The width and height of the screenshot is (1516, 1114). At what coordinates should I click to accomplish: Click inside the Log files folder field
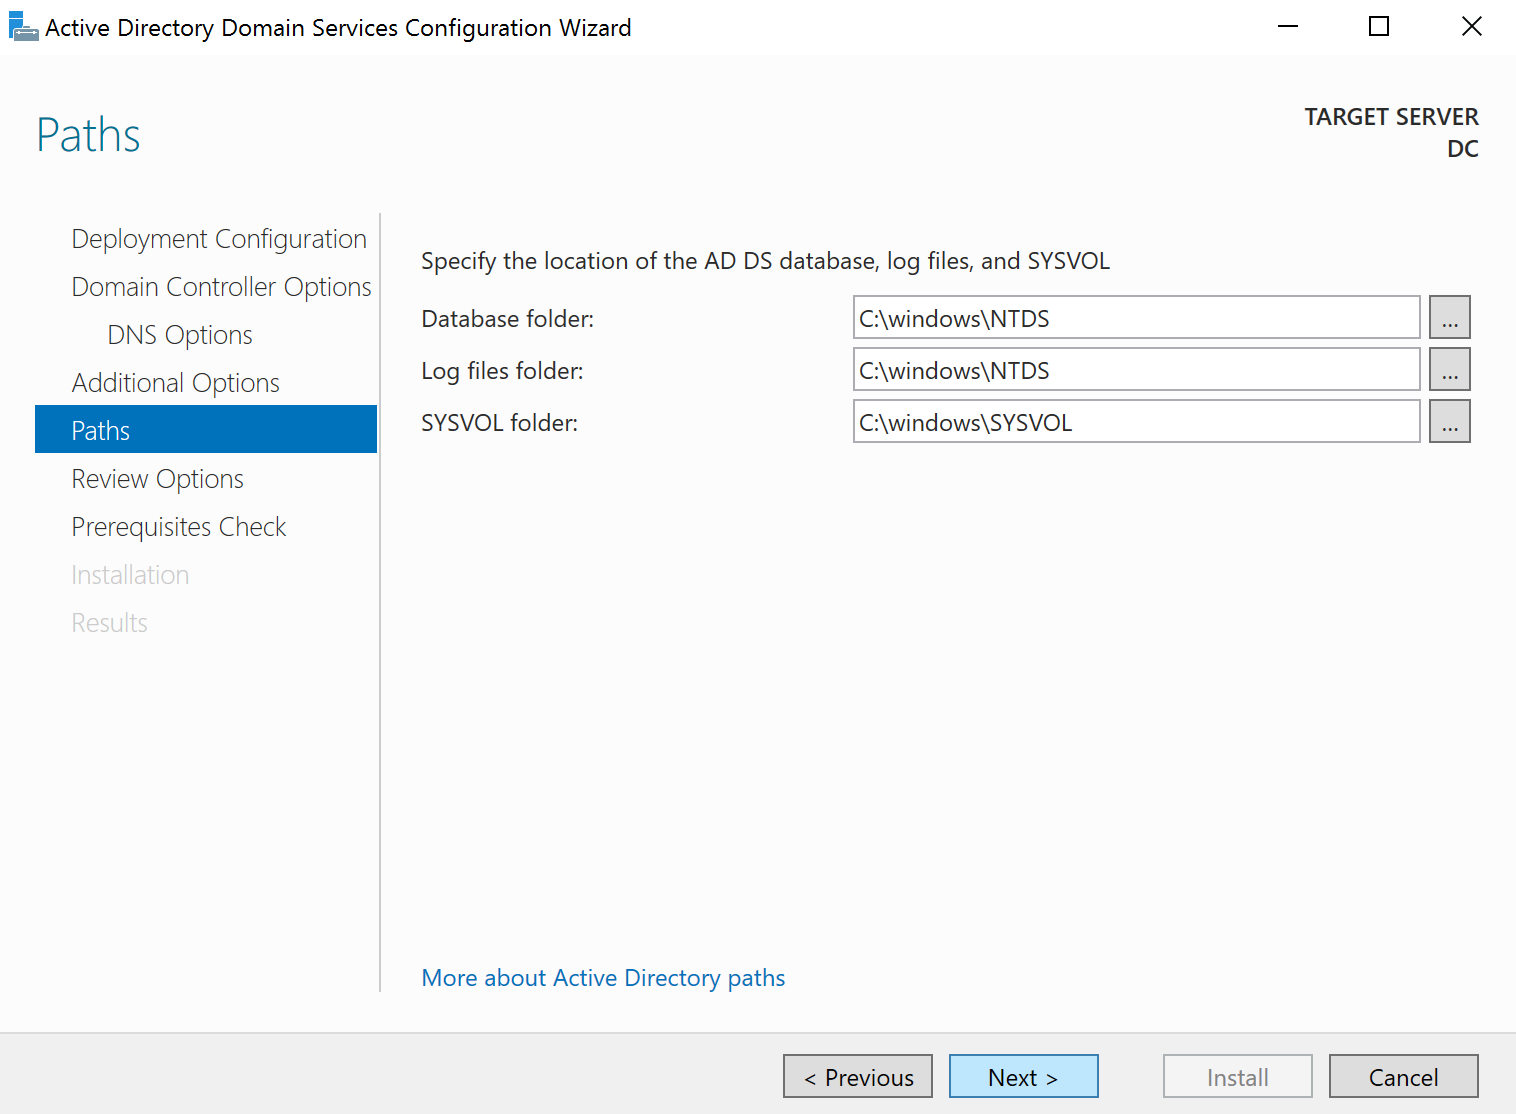[x=1135, y=369]
